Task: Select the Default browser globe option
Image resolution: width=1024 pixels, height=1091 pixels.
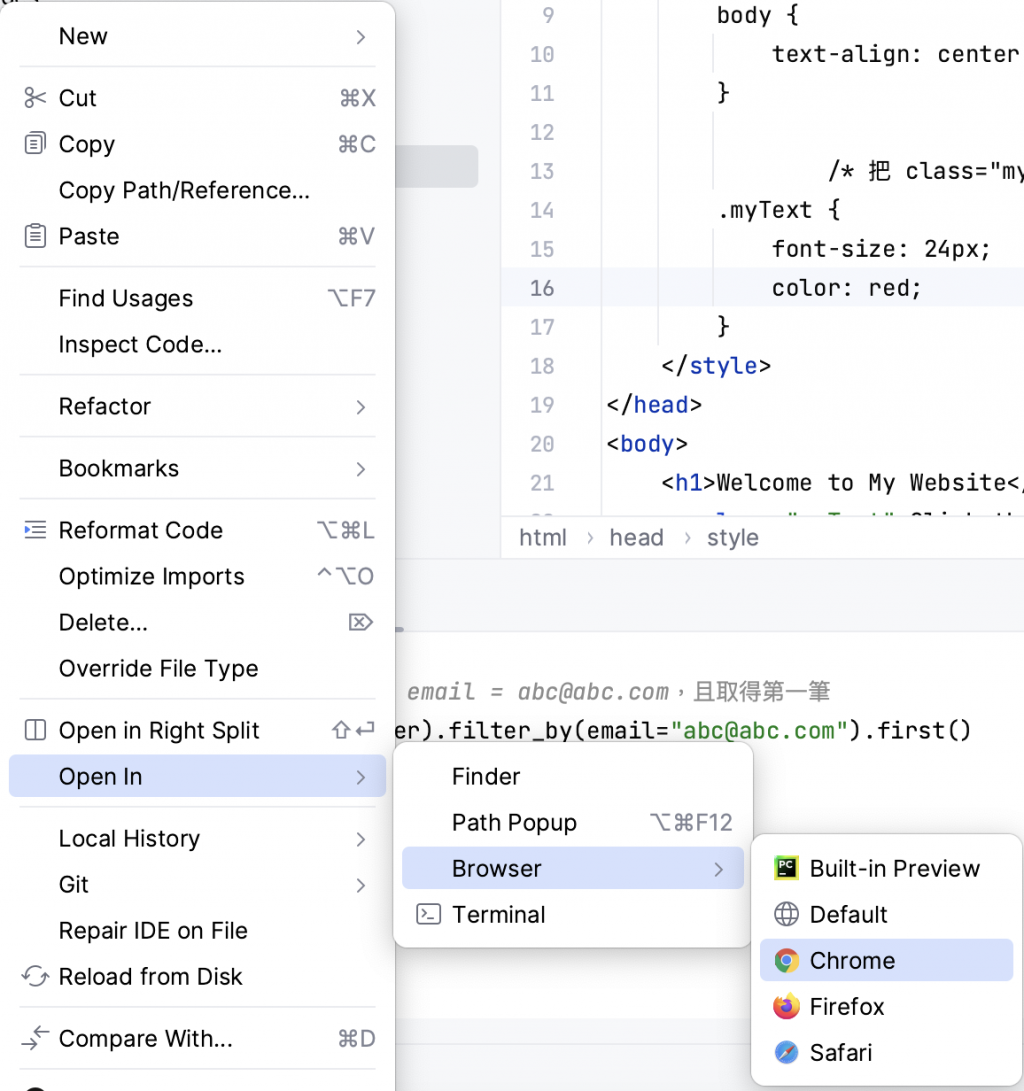Action: tap(848, 915)
